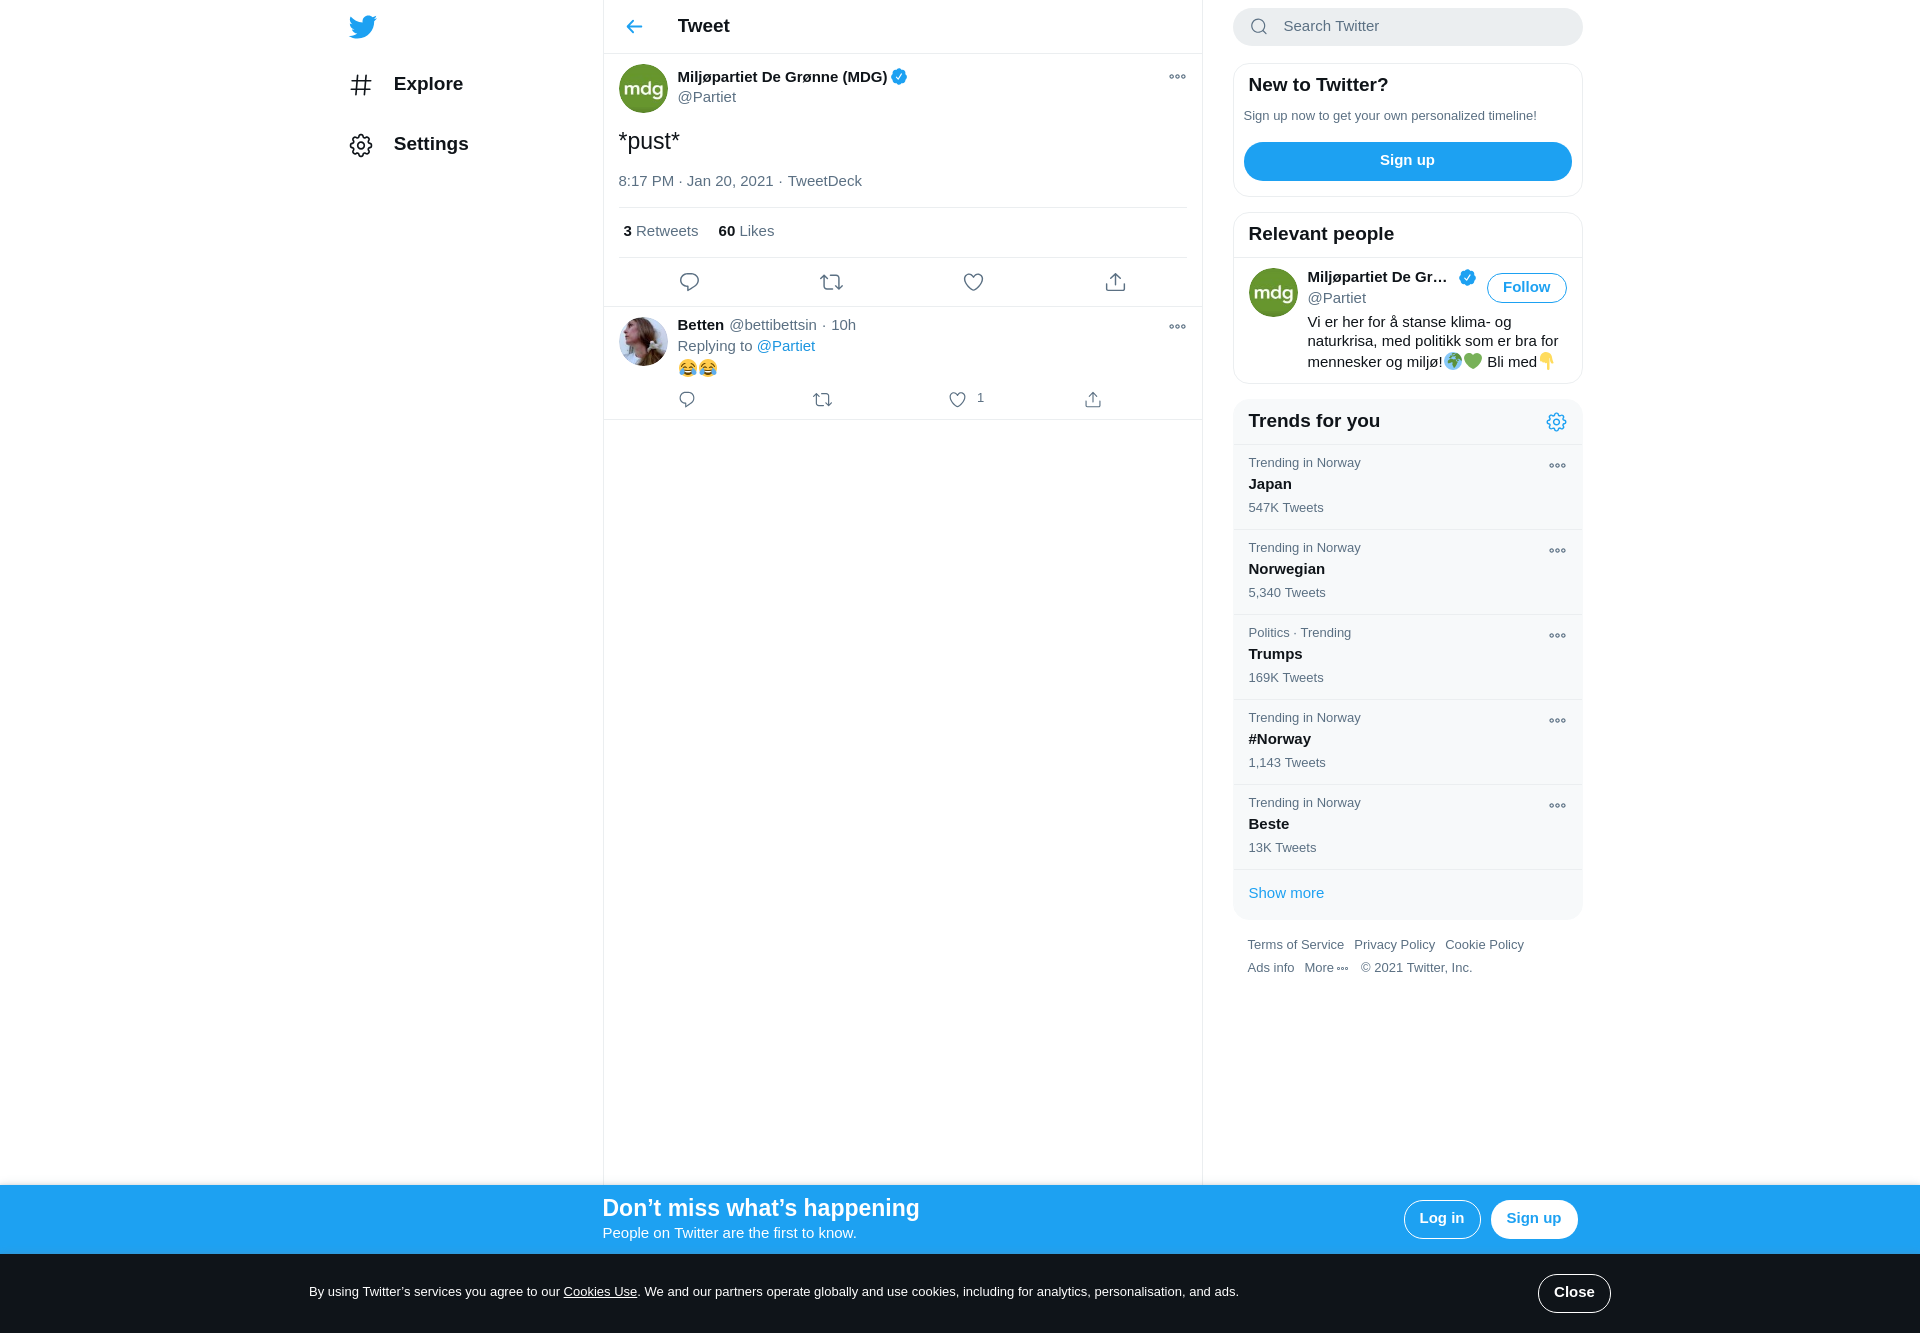This screenshot has width=1920, height=1333.
Task: Go back using the arrow icon
Action: 634,27
